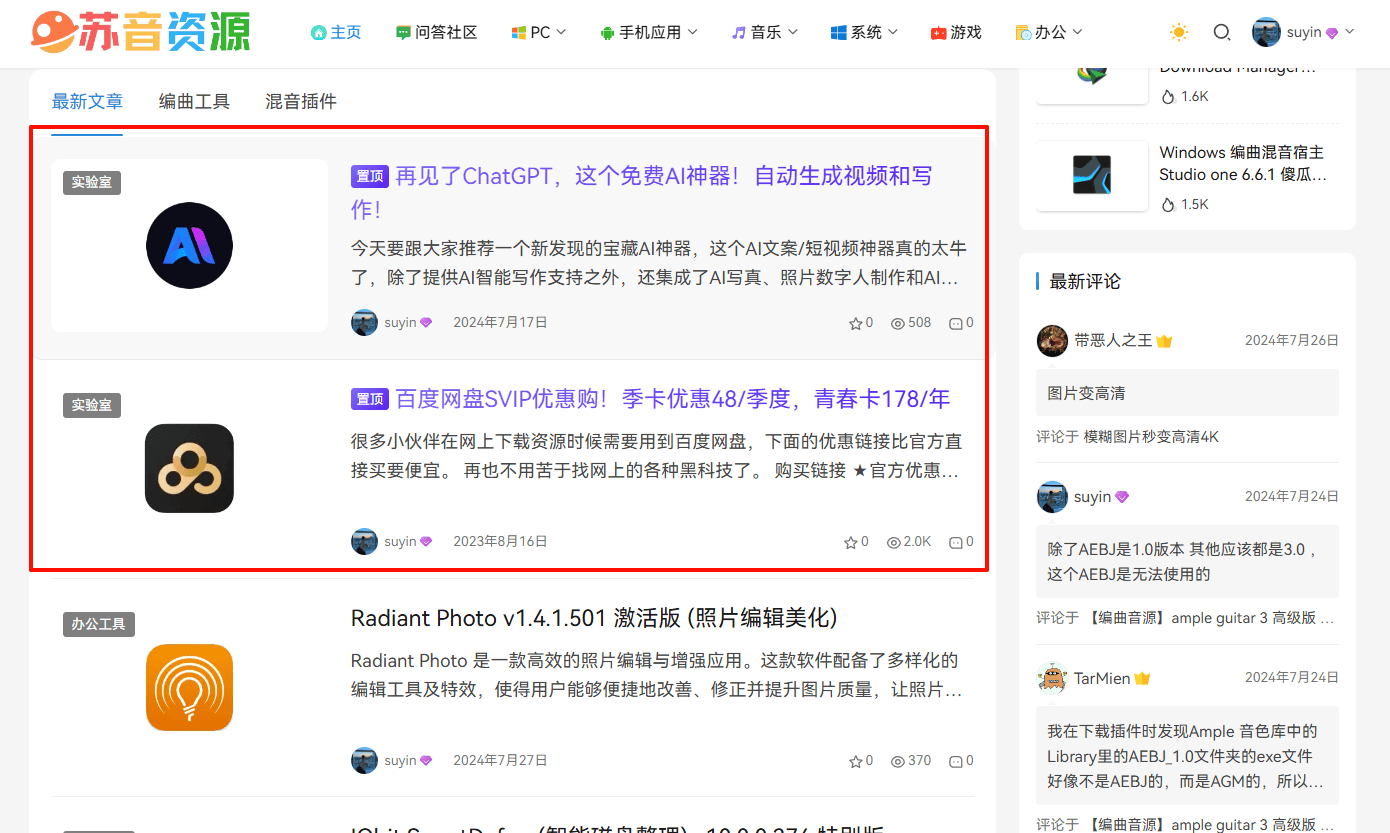Click the crown badge next to 带恶人之王

1164,341
